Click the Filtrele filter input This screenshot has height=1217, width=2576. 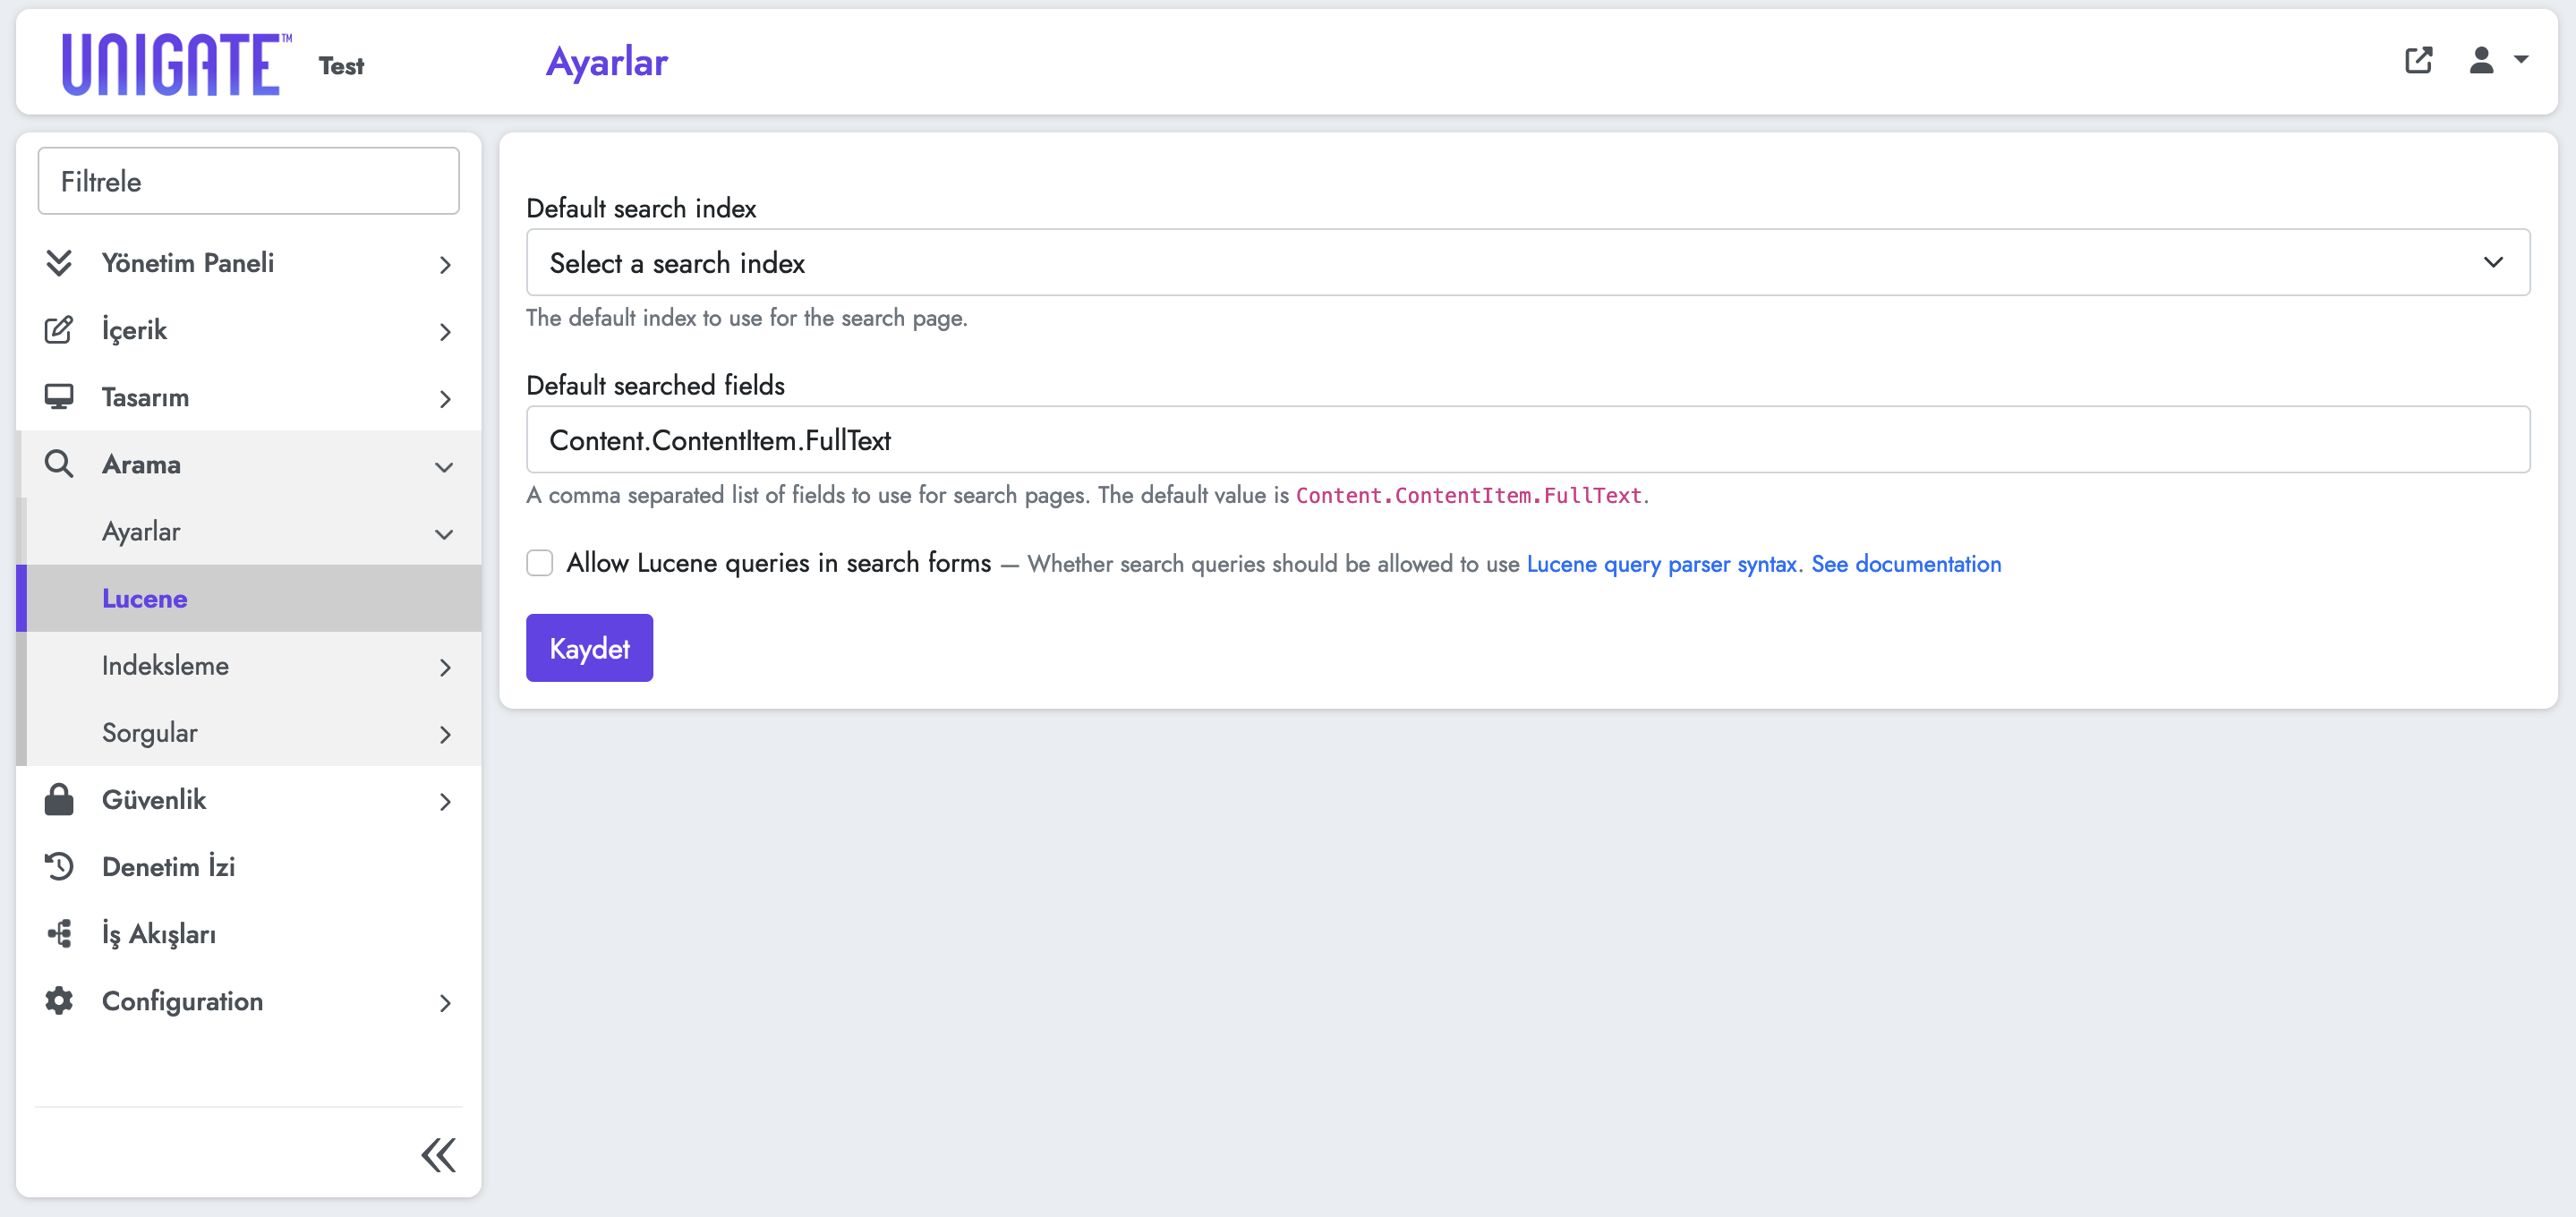tap(249, 181)
